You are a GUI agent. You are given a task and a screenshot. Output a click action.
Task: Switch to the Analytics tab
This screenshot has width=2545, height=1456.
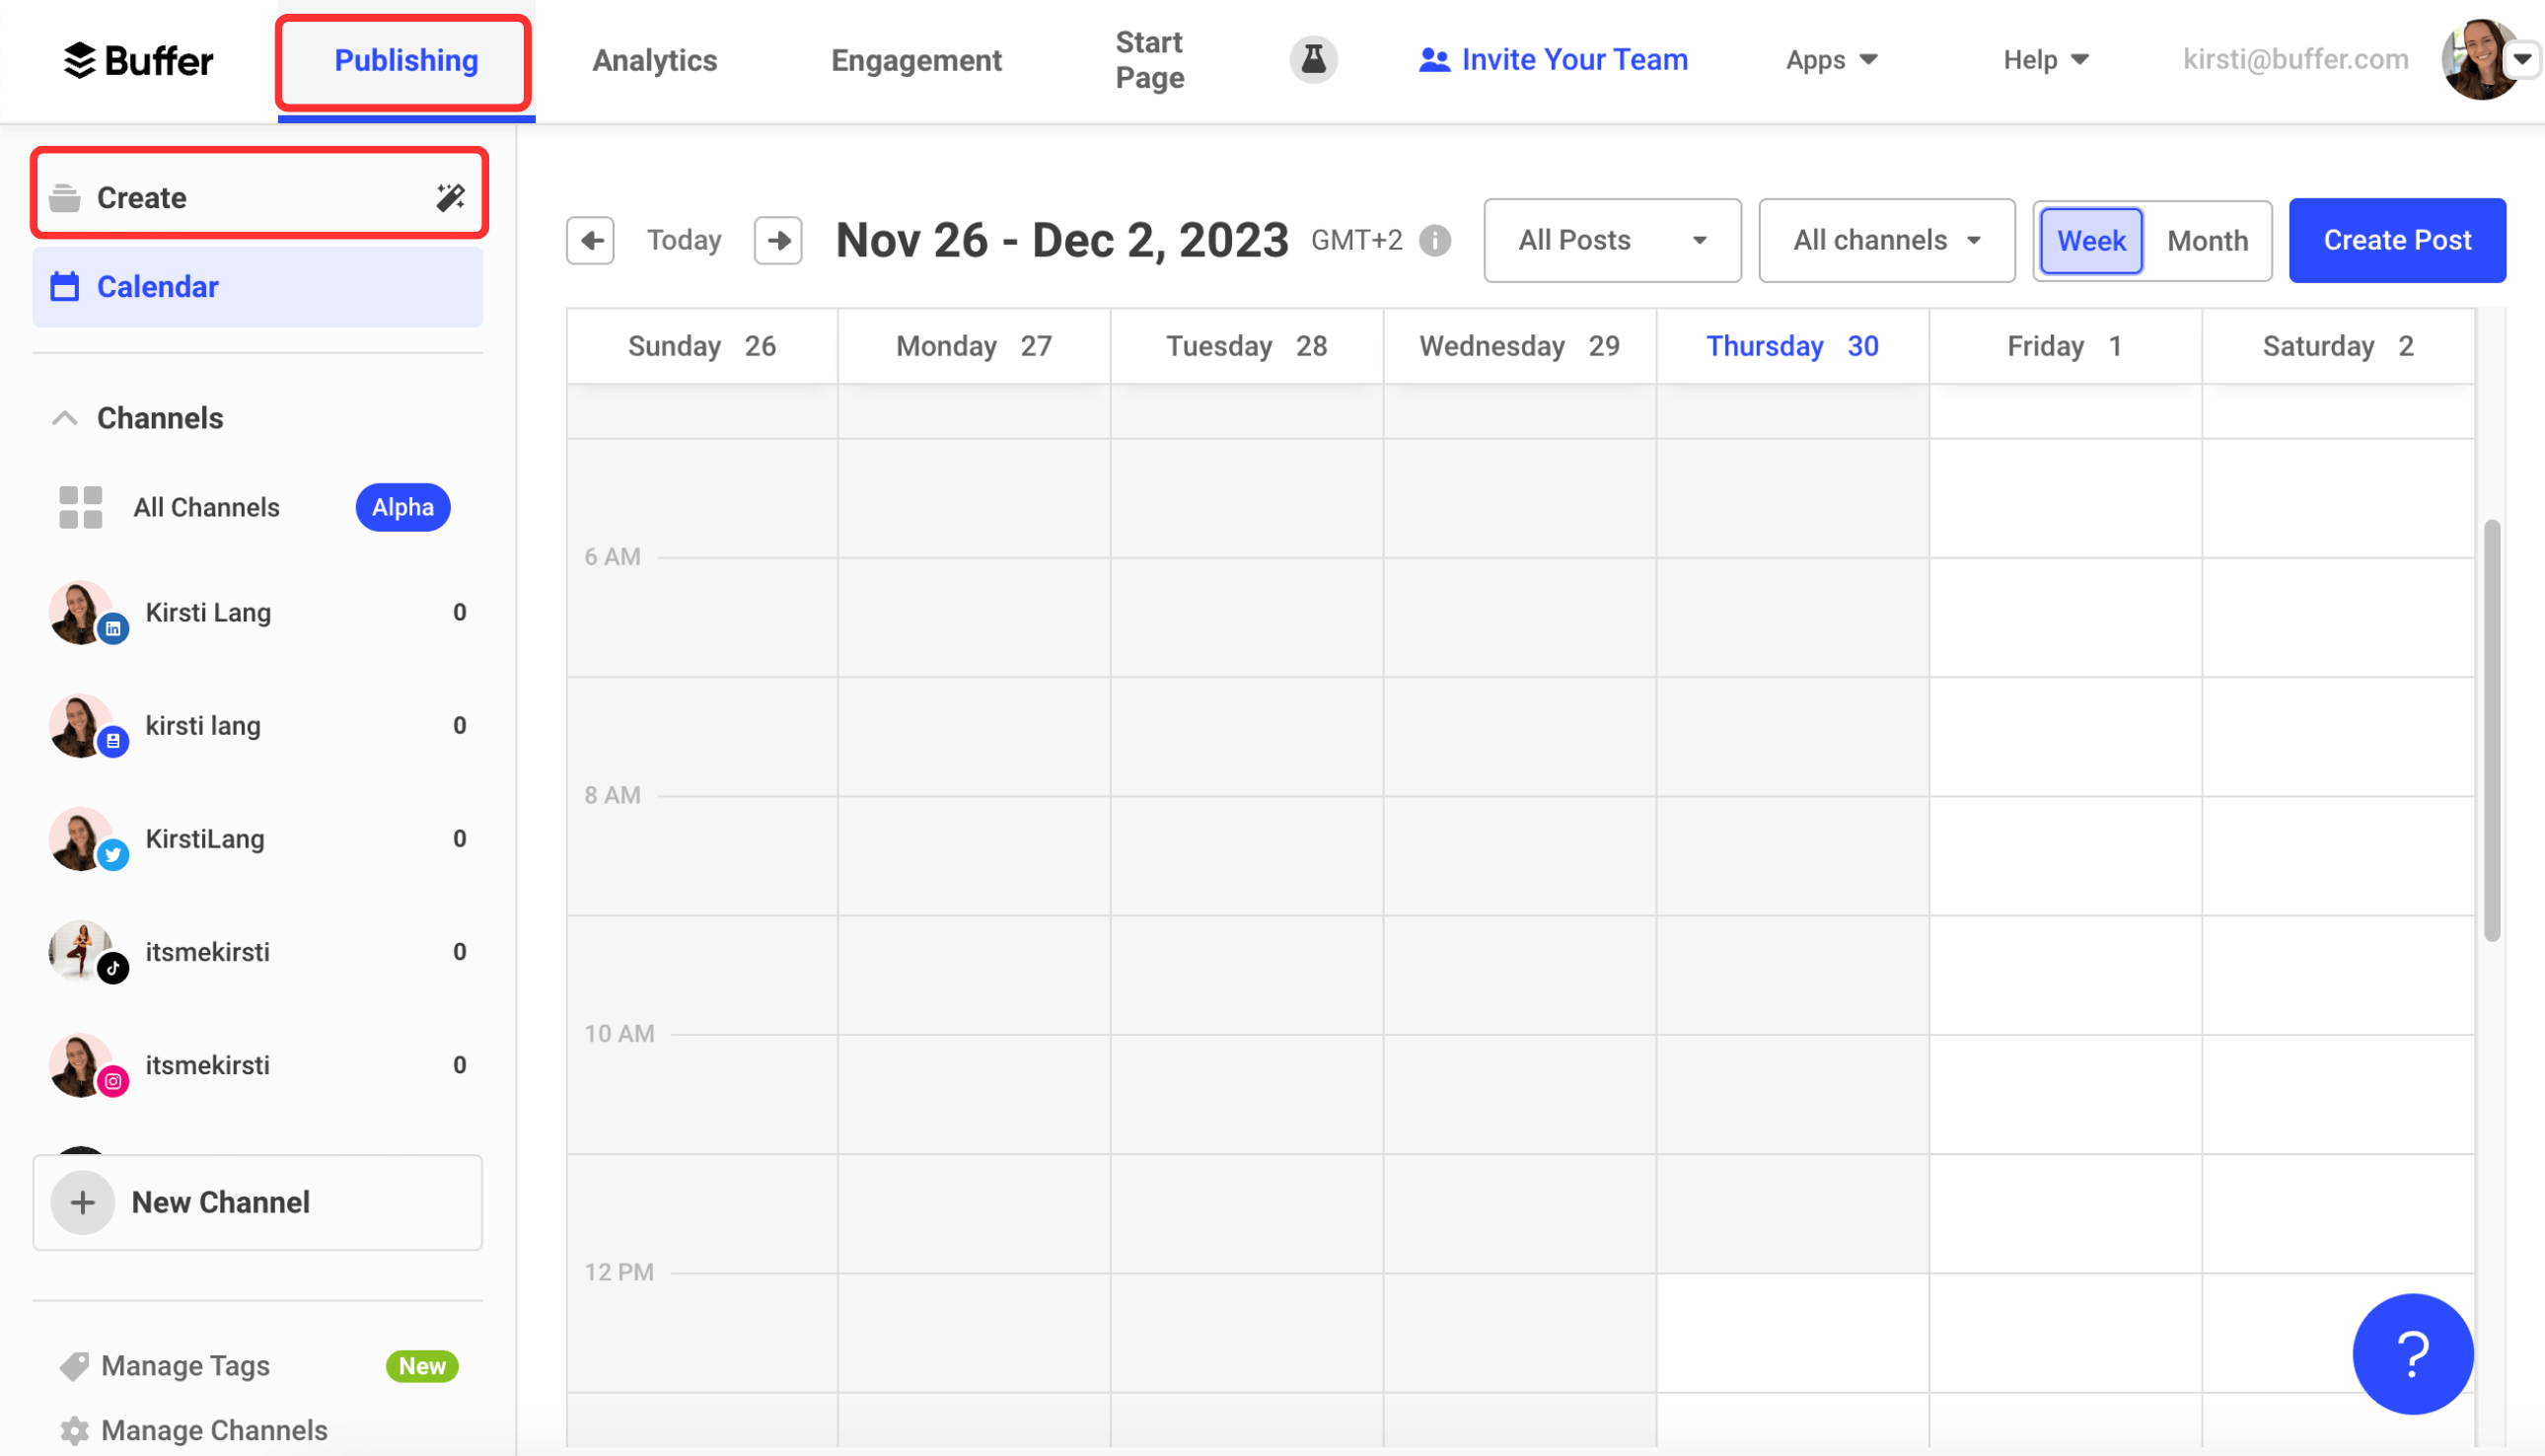(x=654, y=57)
